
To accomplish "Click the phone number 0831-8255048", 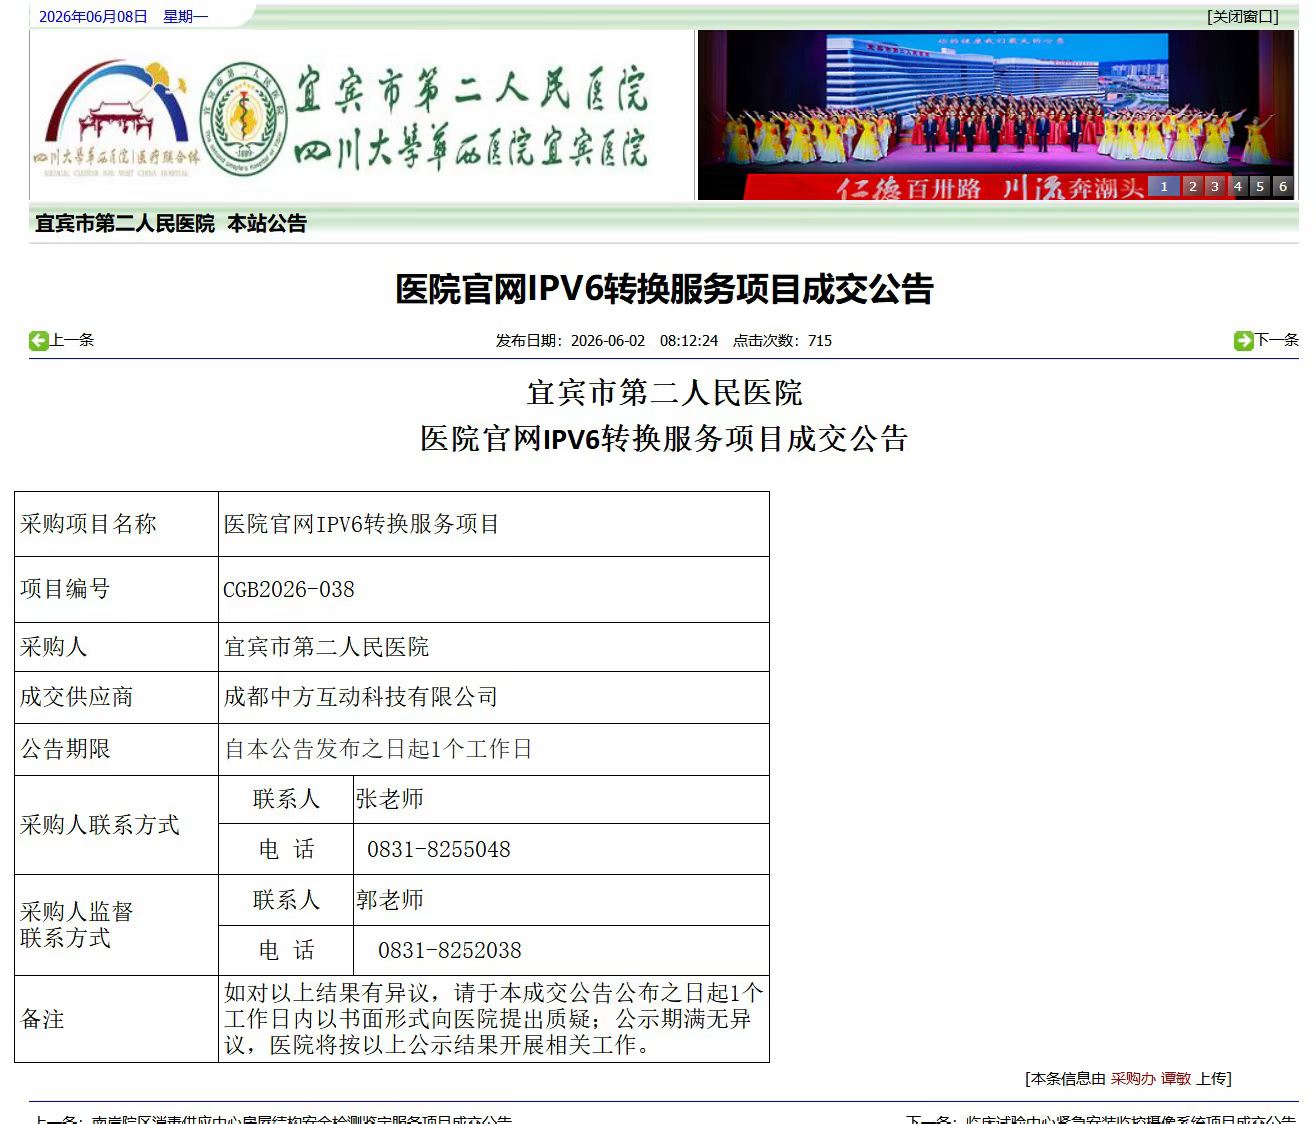I will 439,850.
